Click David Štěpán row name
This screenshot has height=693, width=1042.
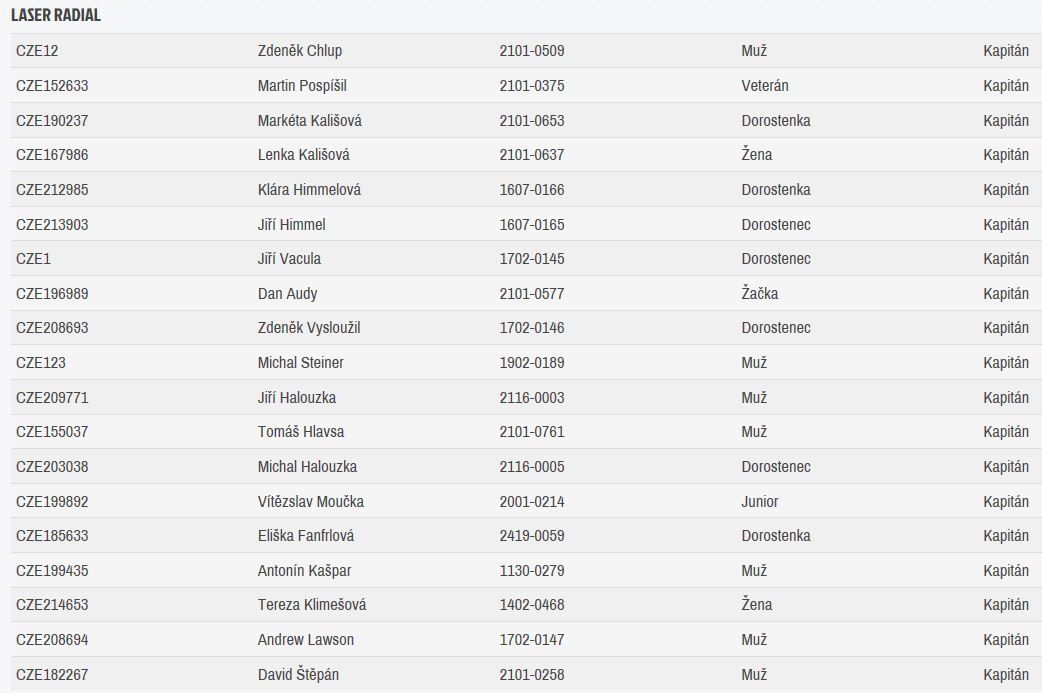point(298,674)
